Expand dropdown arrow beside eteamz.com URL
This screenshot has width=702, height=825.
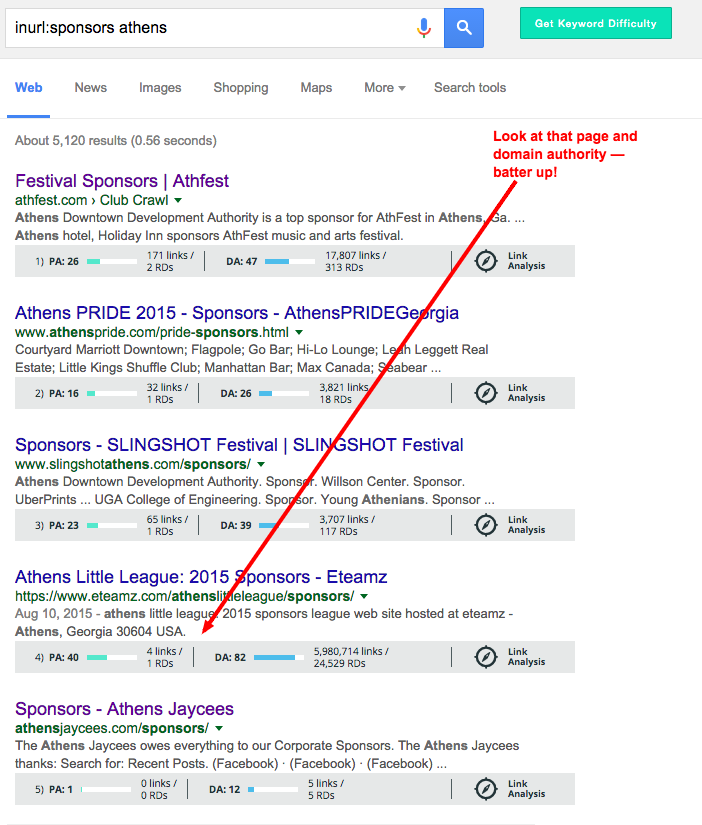364,597
